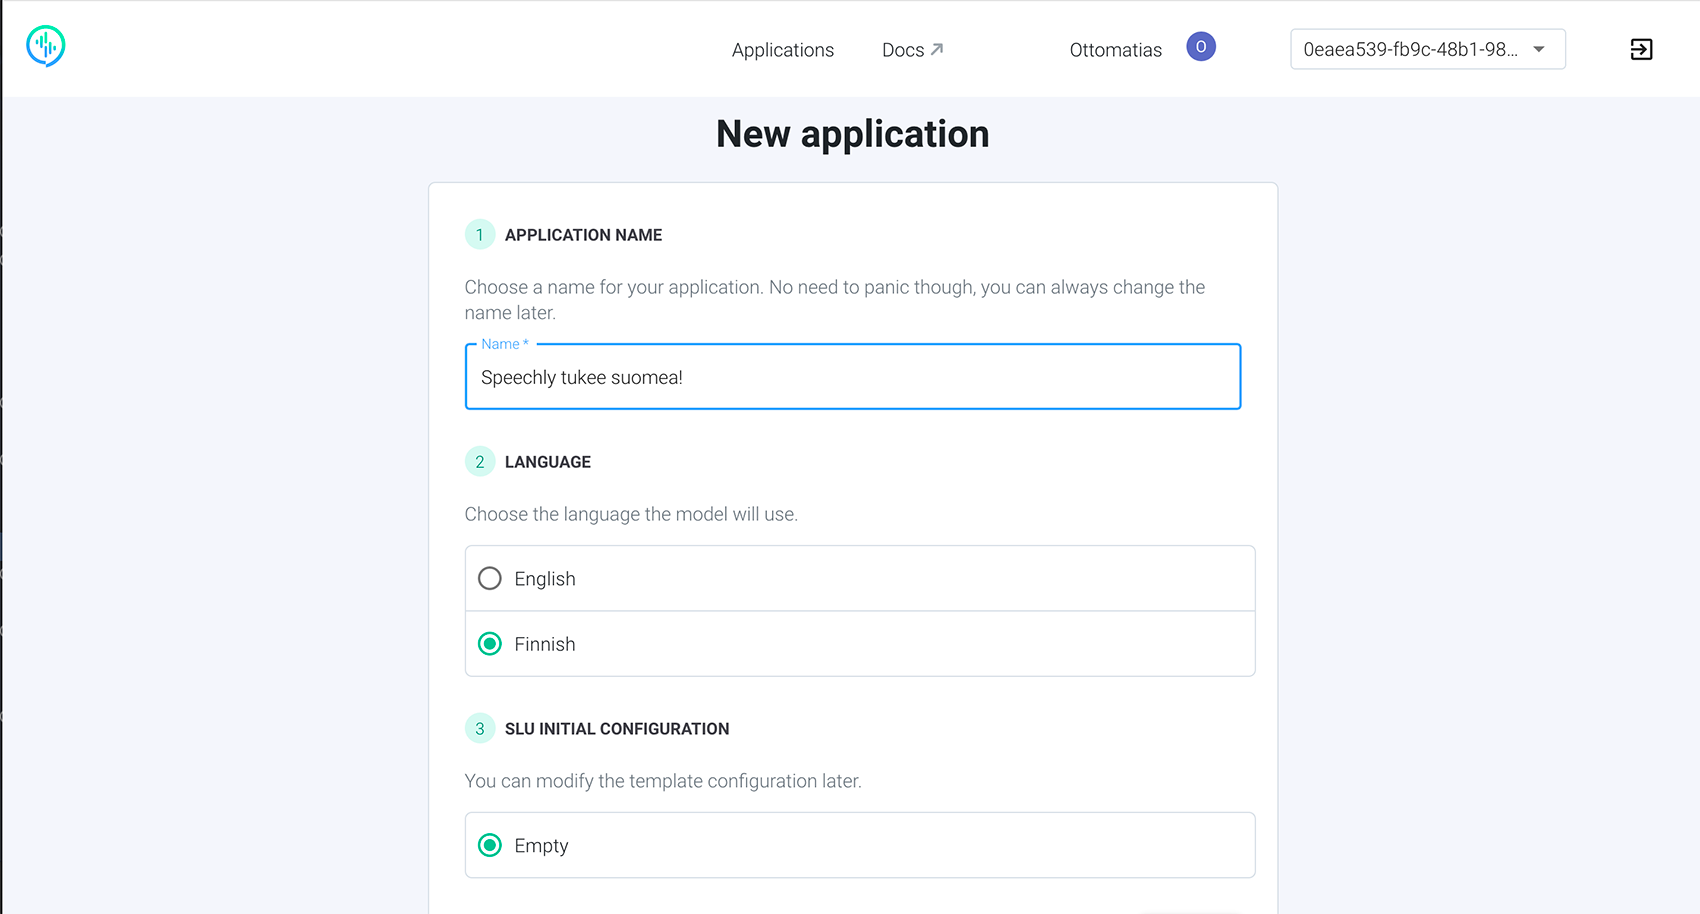This screenshot has width=1700, height=914.
Task: Click the project ID text 0eaea539-fb9c
Action: [1410, 49]
